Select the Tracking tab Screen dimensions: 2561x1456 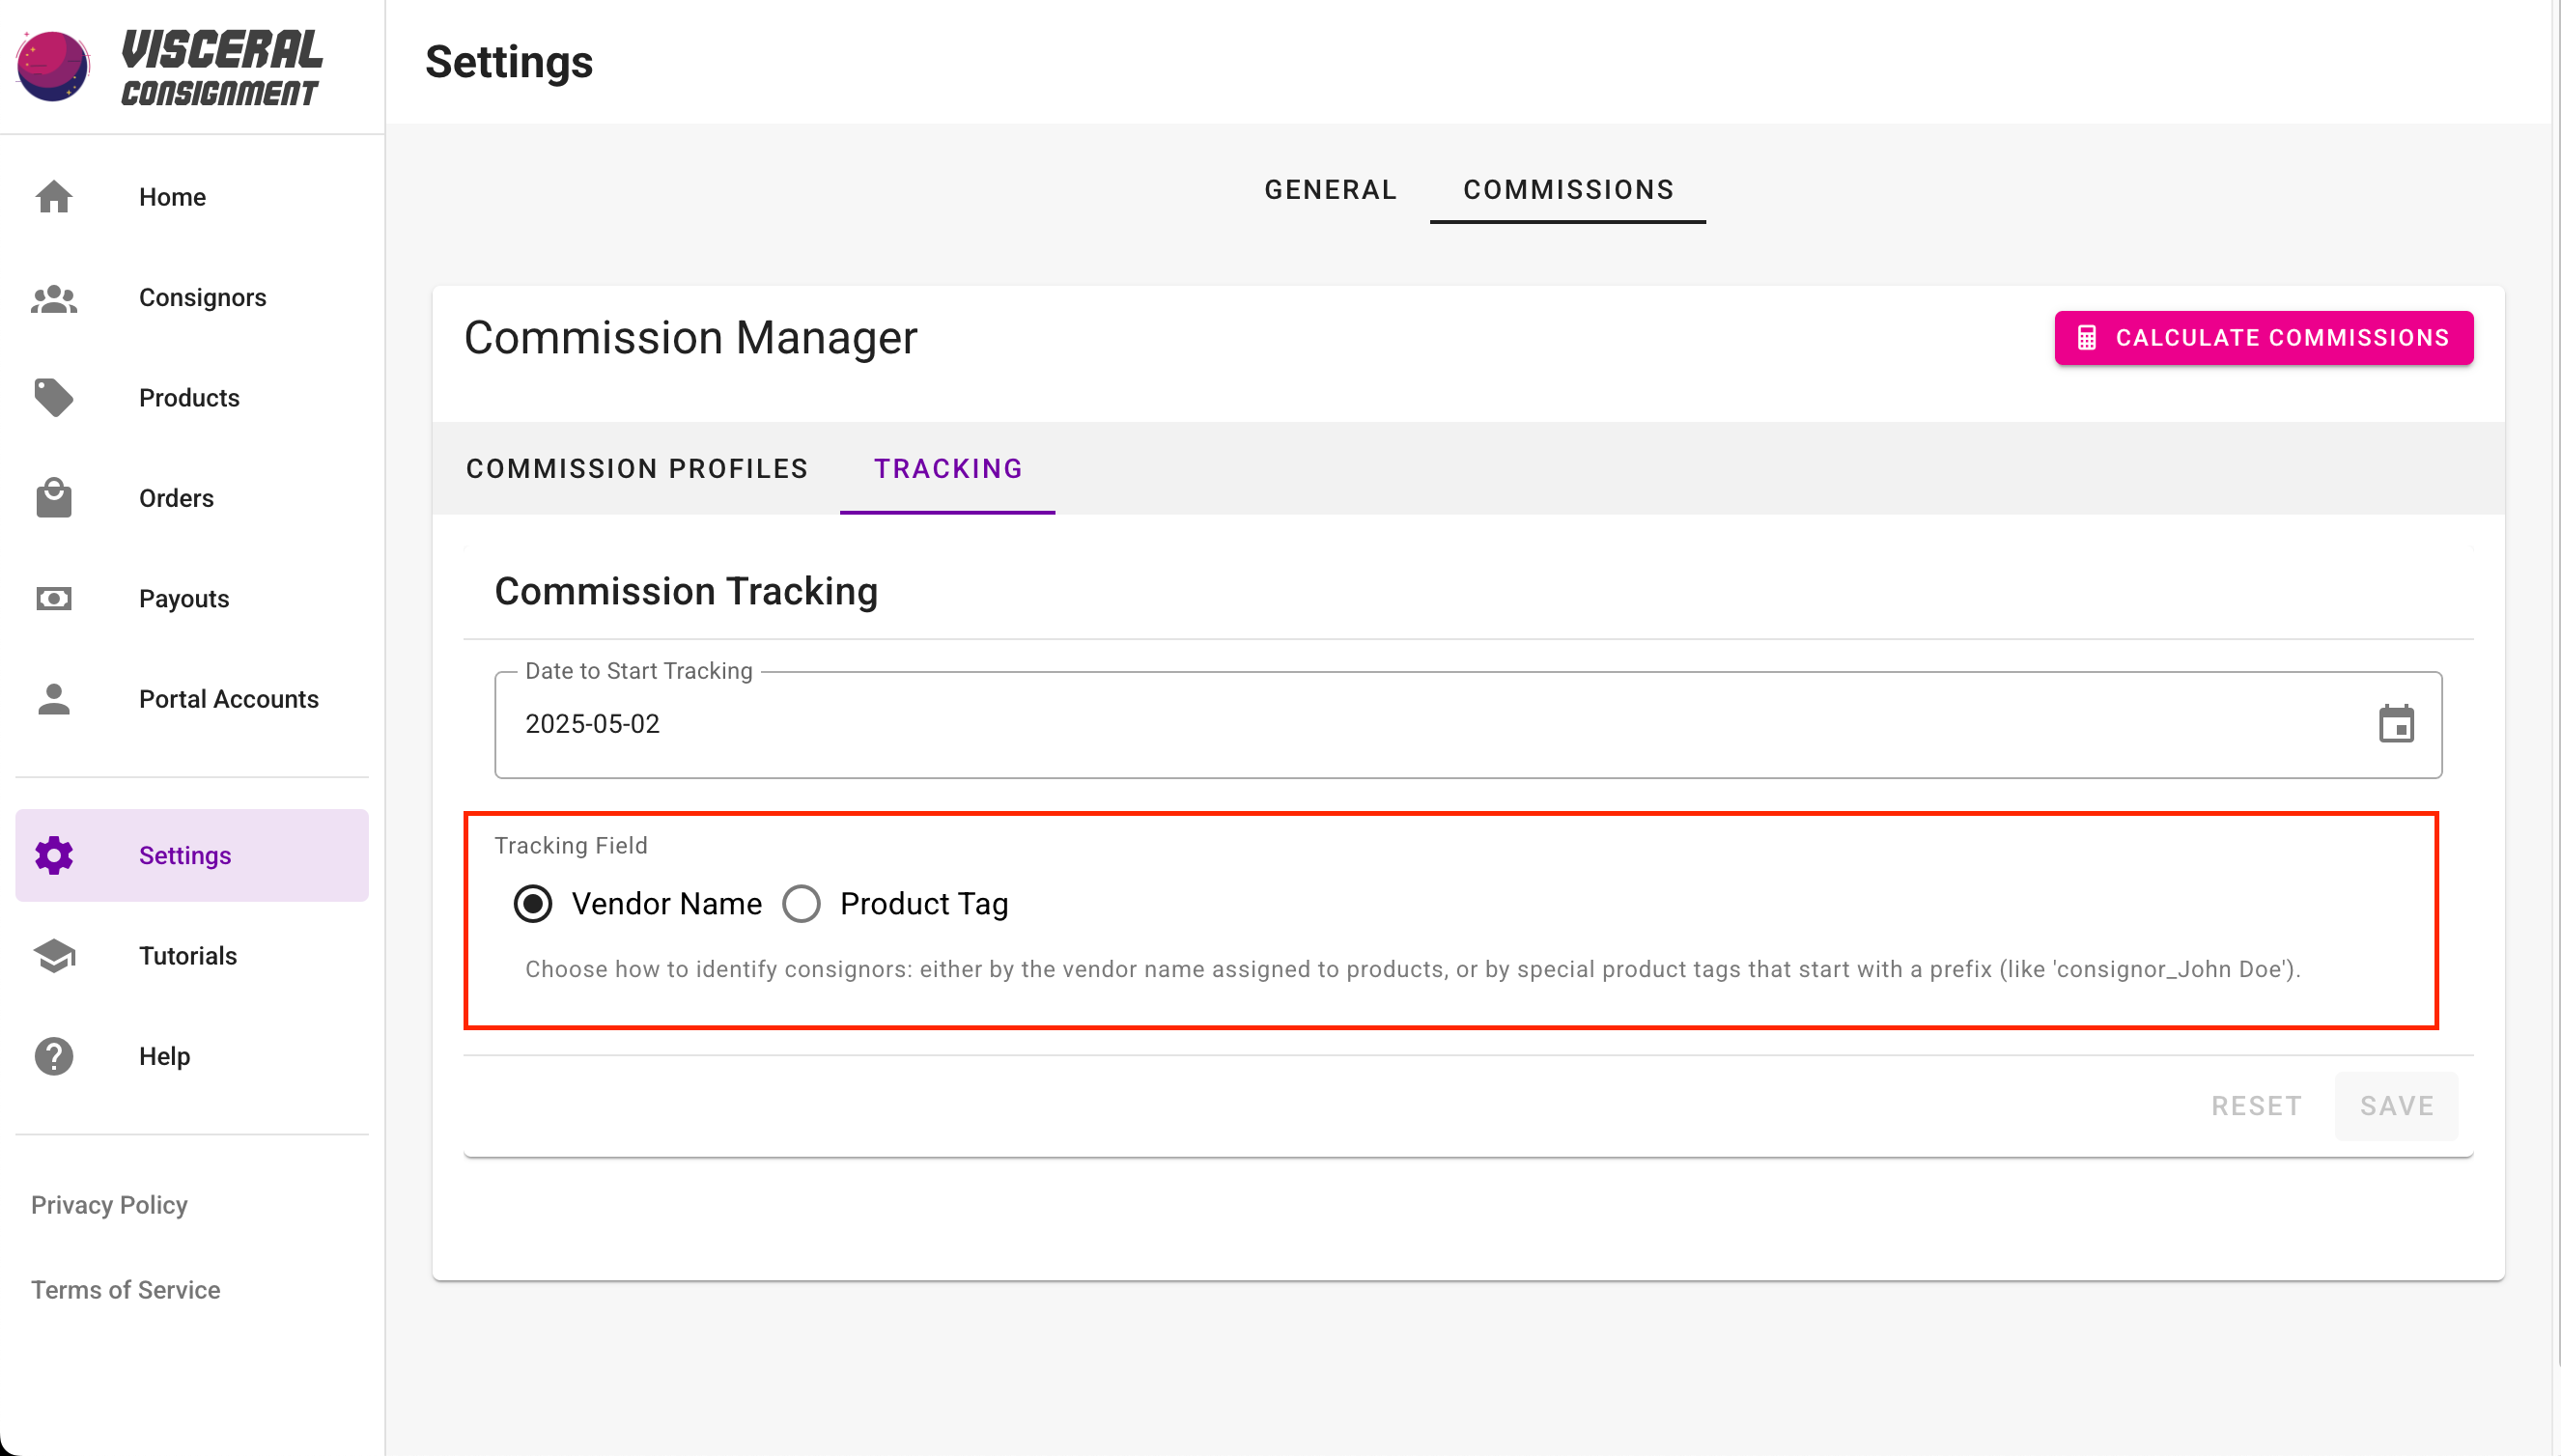coord(948,468)
